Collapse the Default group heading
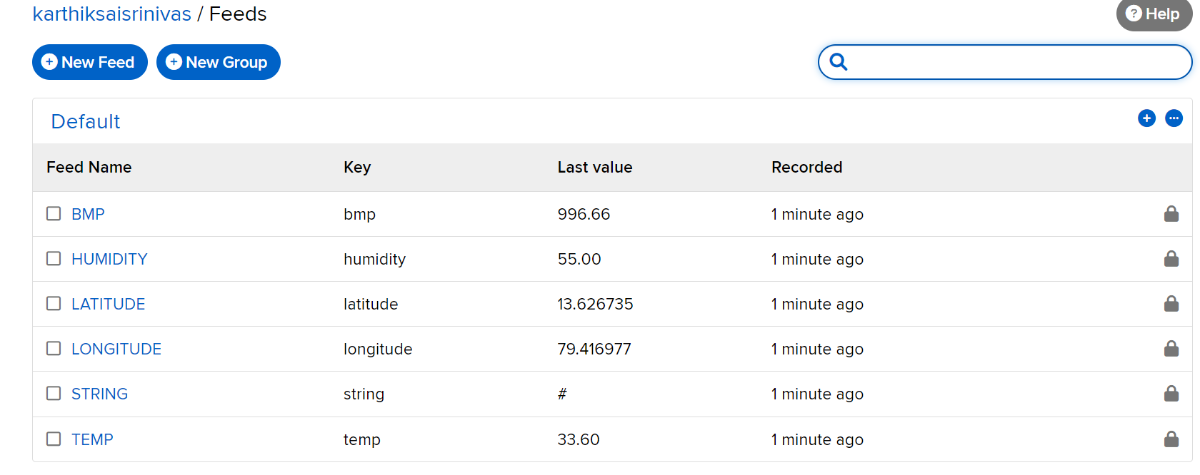 point(86,121)
